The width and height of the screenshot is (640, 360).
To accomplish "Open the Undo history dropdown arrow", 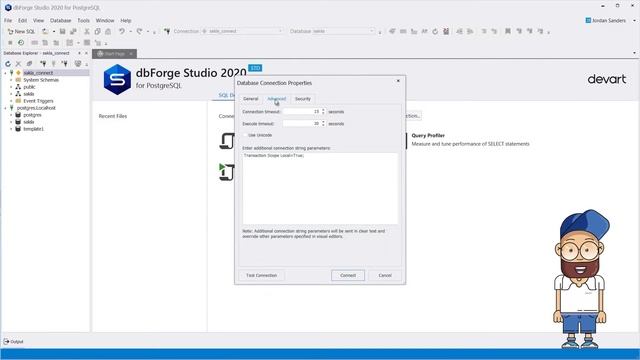I will point(131,31).
